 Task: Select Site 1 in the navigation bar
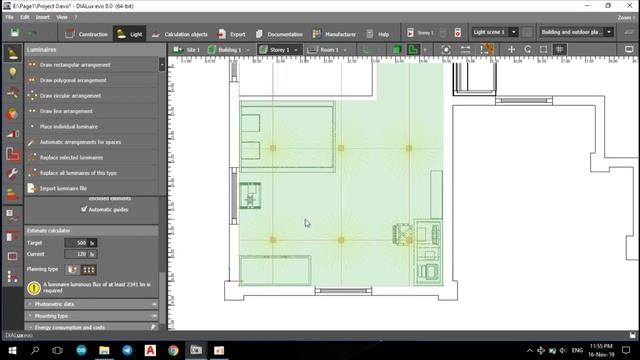(187, 50)
